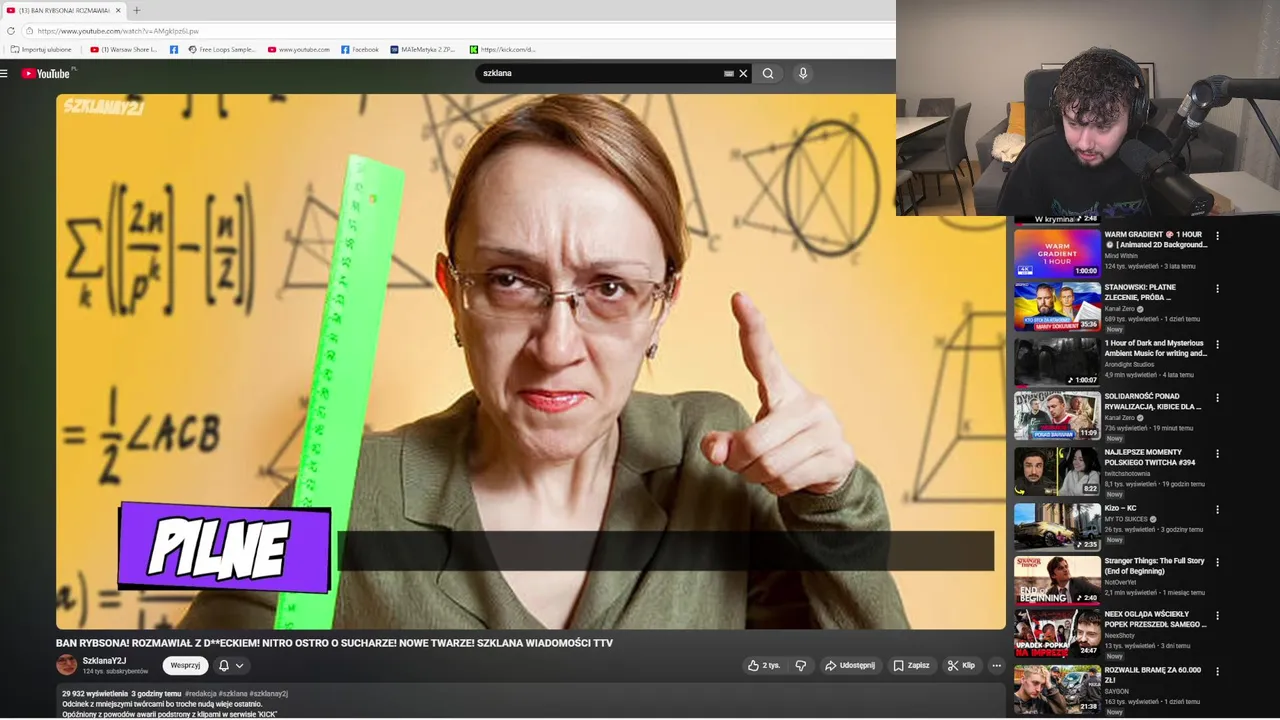The image size is (1280, 720).
Task: Open the Kizo – KC video title
Action: click(1120, 508)
